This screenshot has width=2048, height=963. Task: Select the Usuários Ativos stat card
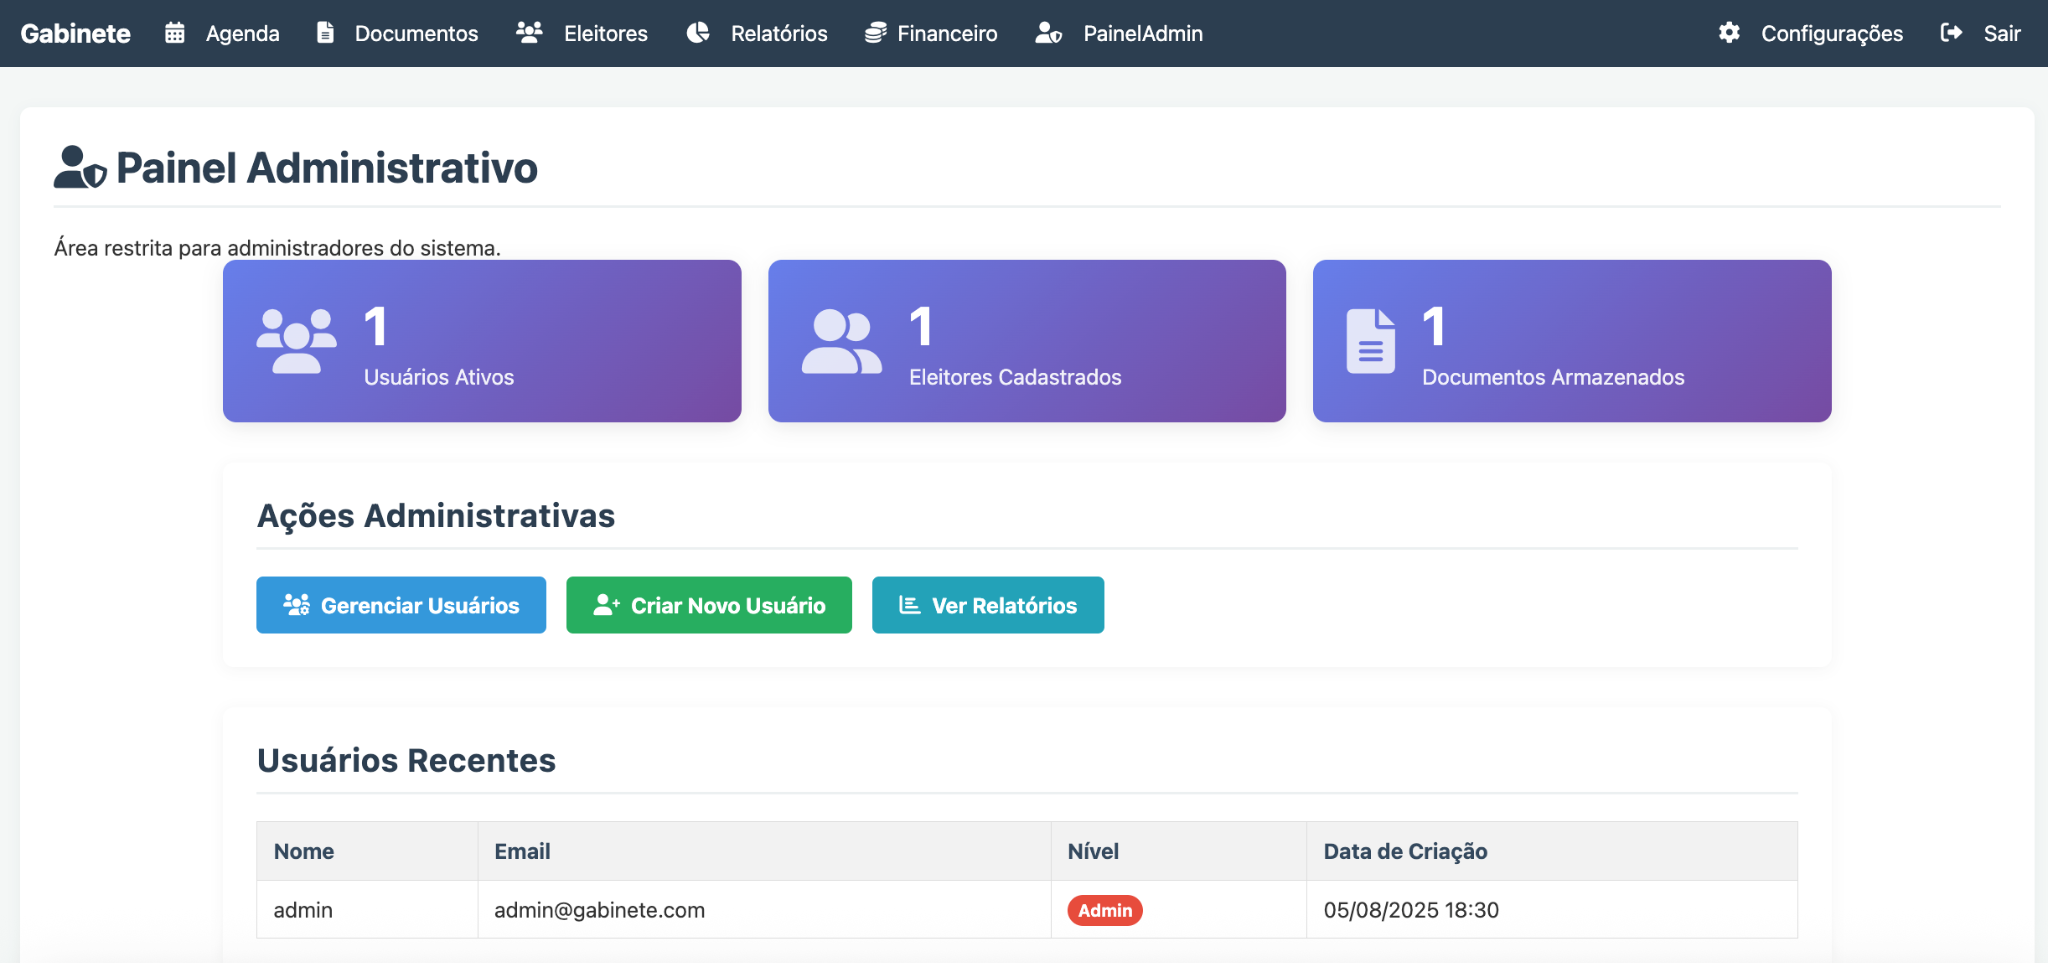[482, 341]
